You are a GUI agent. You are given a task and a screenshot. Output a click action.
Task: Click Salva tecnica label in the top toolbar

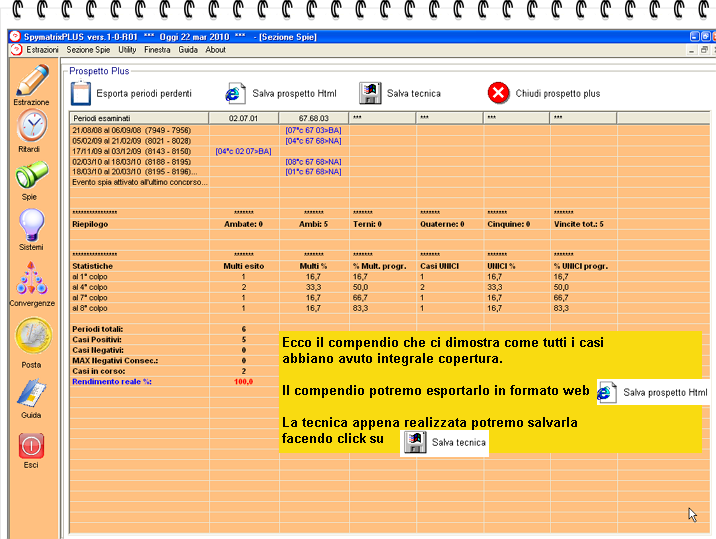pos(414,93)
